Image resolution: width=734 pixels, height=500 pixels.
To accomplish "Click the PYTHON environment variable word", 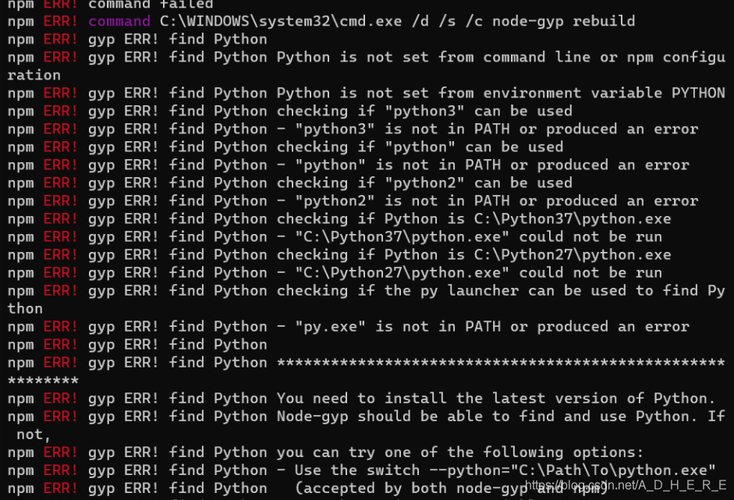I will pos(698,93).
